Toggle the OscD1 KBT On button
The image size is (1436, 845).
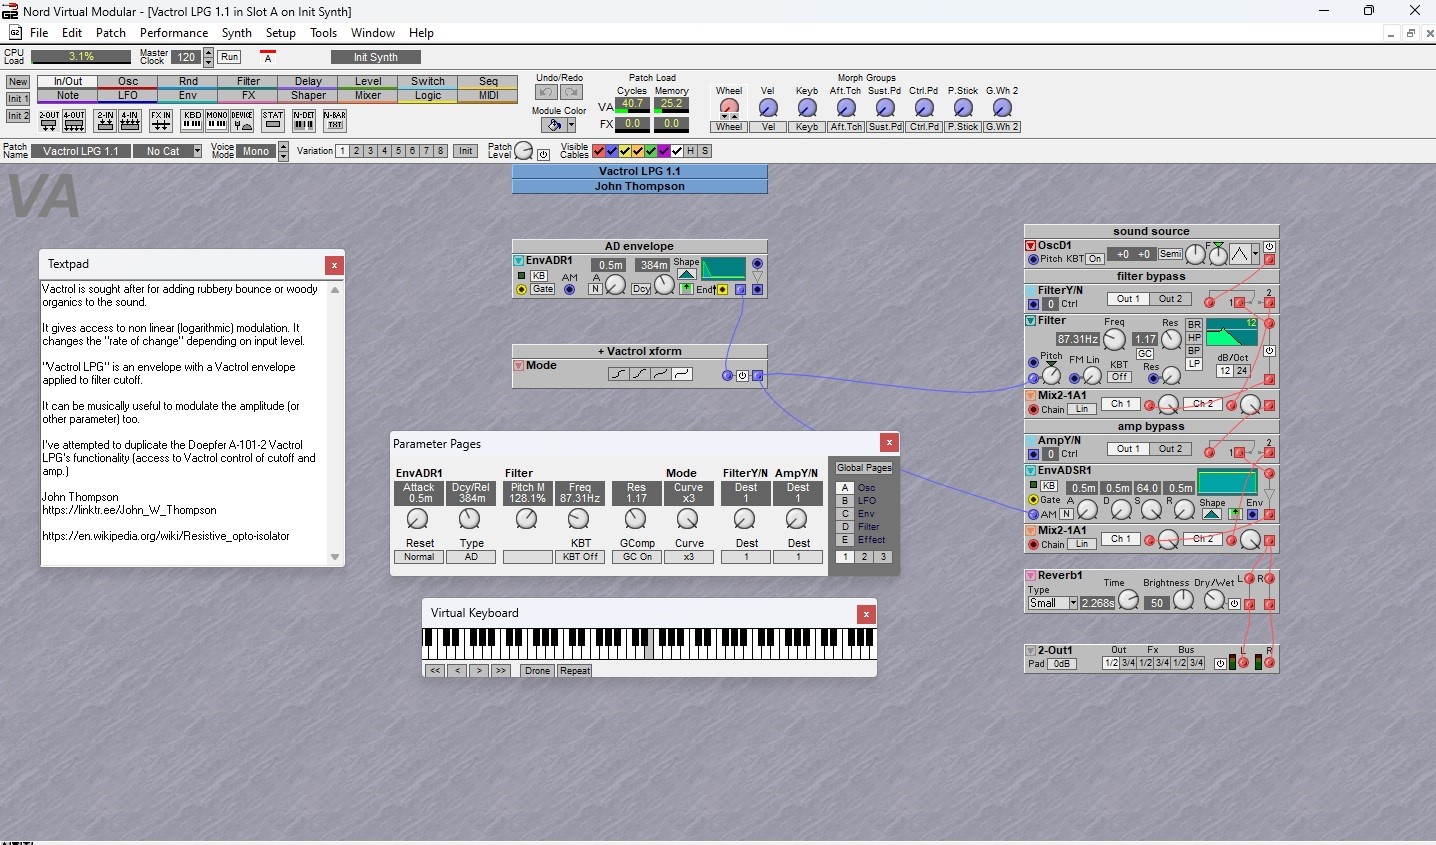[x=1095, y=259]
